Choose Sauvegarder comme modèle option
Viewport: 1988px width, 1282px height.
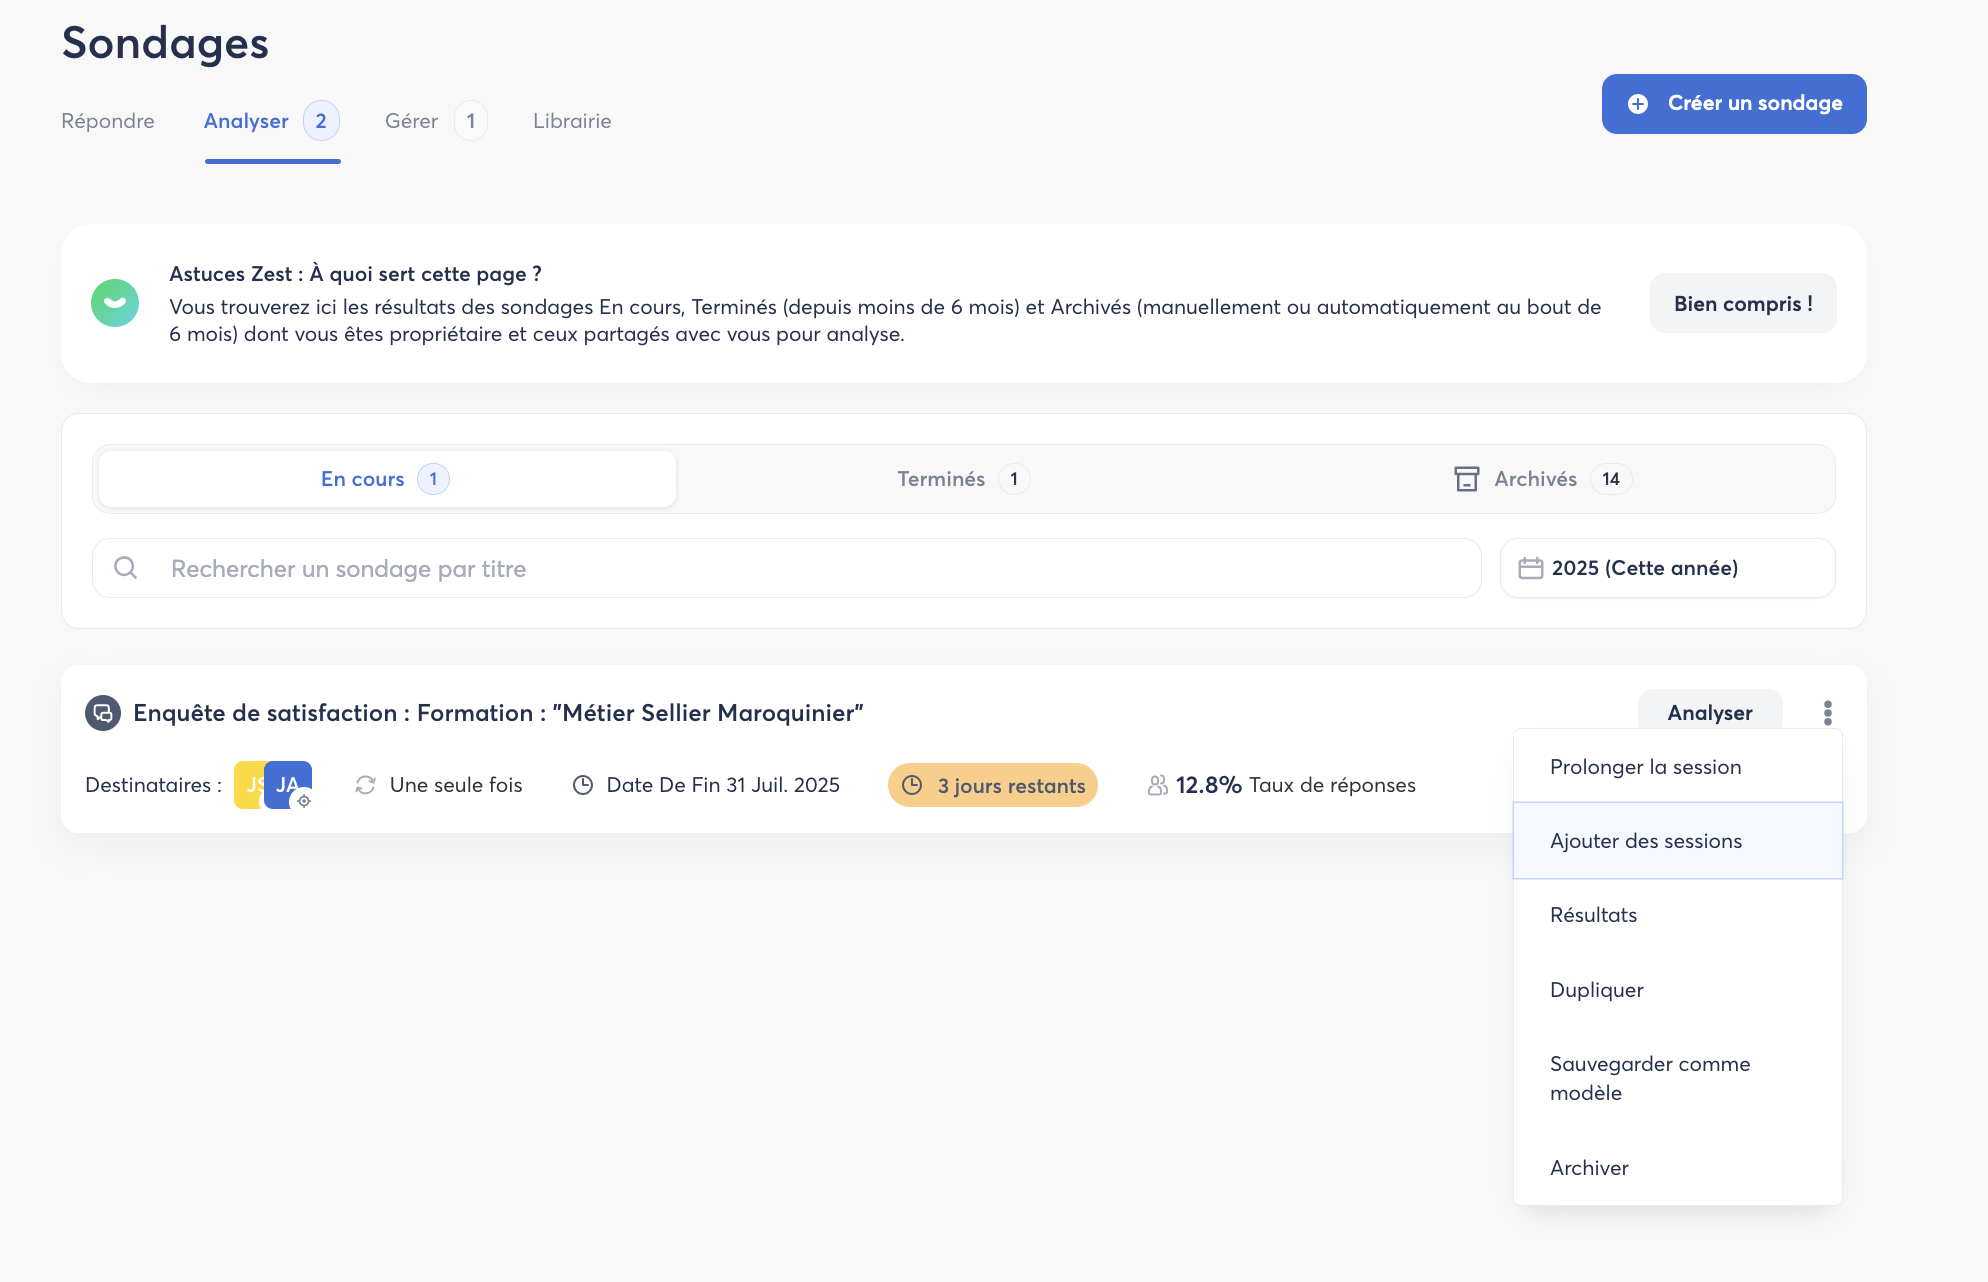pyautogui.click(x=1649, y=1078)
